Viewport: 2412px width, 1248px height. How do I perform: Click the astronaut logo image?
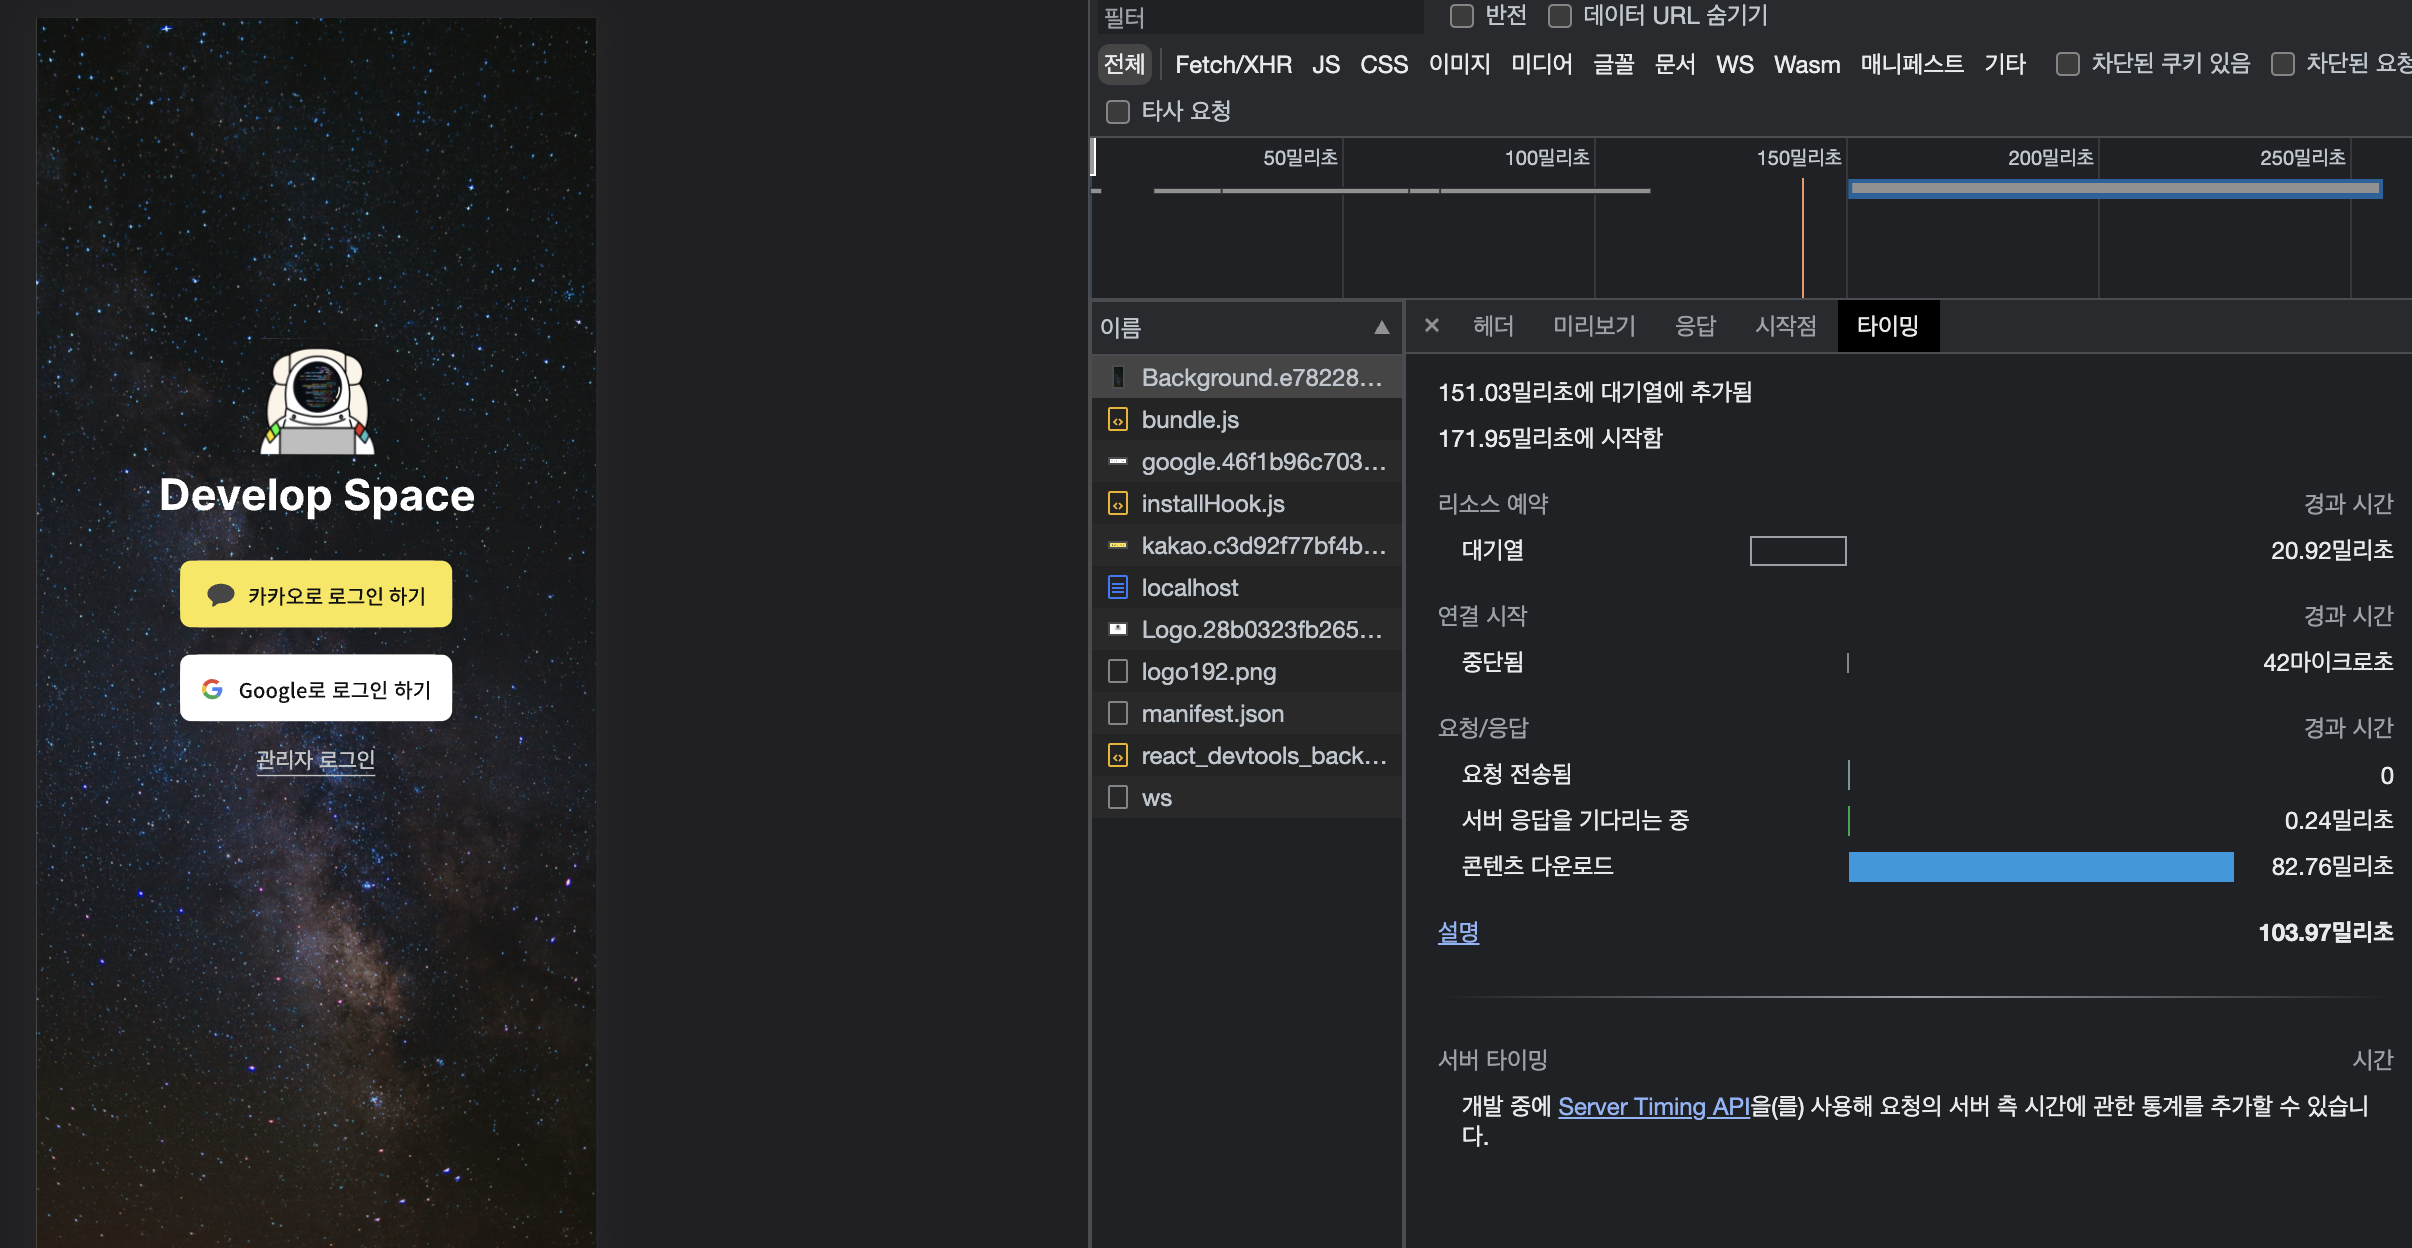[317, 402]
